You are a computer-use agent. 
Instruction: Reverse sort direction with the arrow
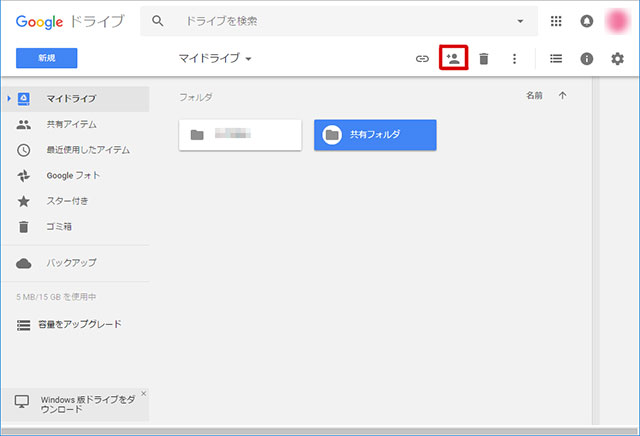tap(562, 96)
